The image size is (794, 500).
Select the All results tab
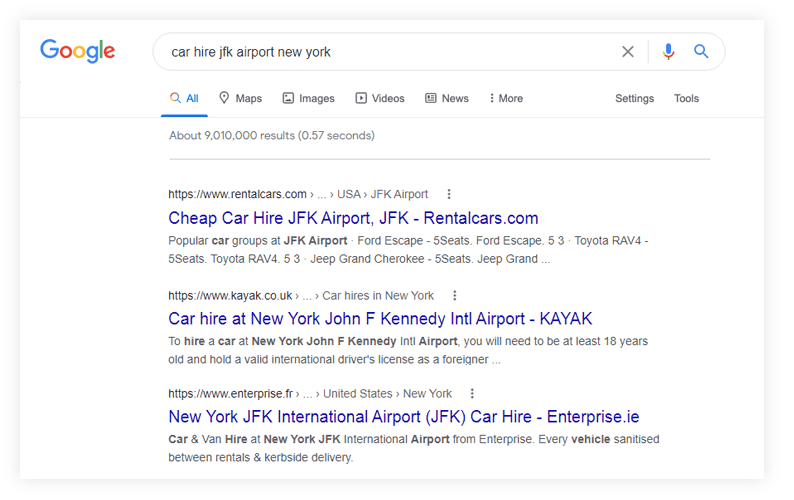184,98
